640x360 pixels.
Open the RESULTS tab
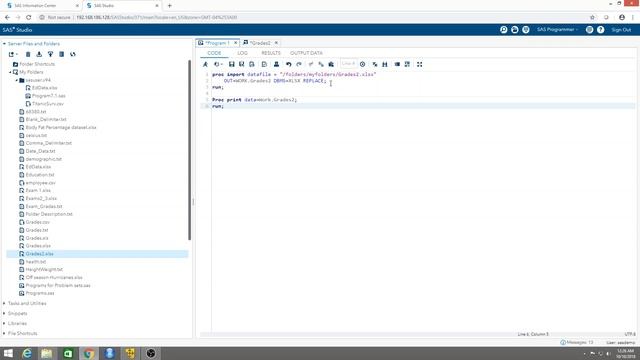tap(271, 53)
